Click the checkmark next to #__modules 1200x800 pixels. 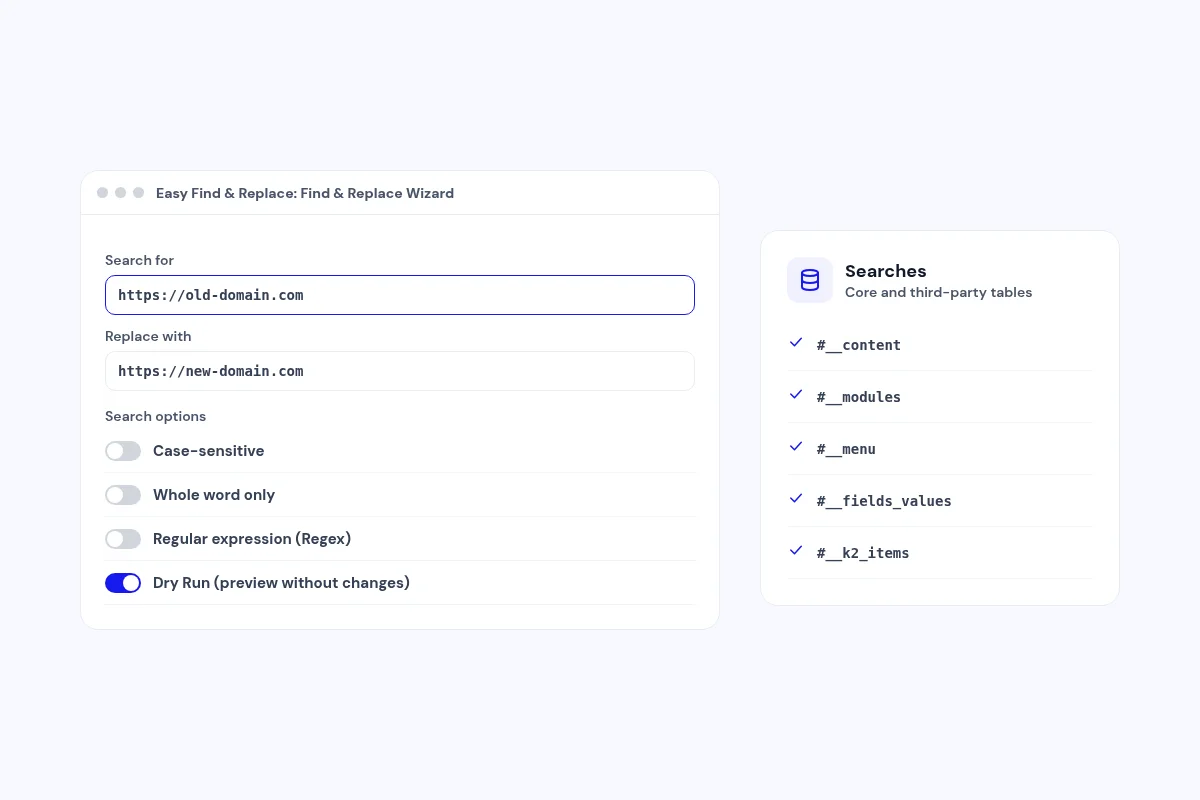point(796,394)
